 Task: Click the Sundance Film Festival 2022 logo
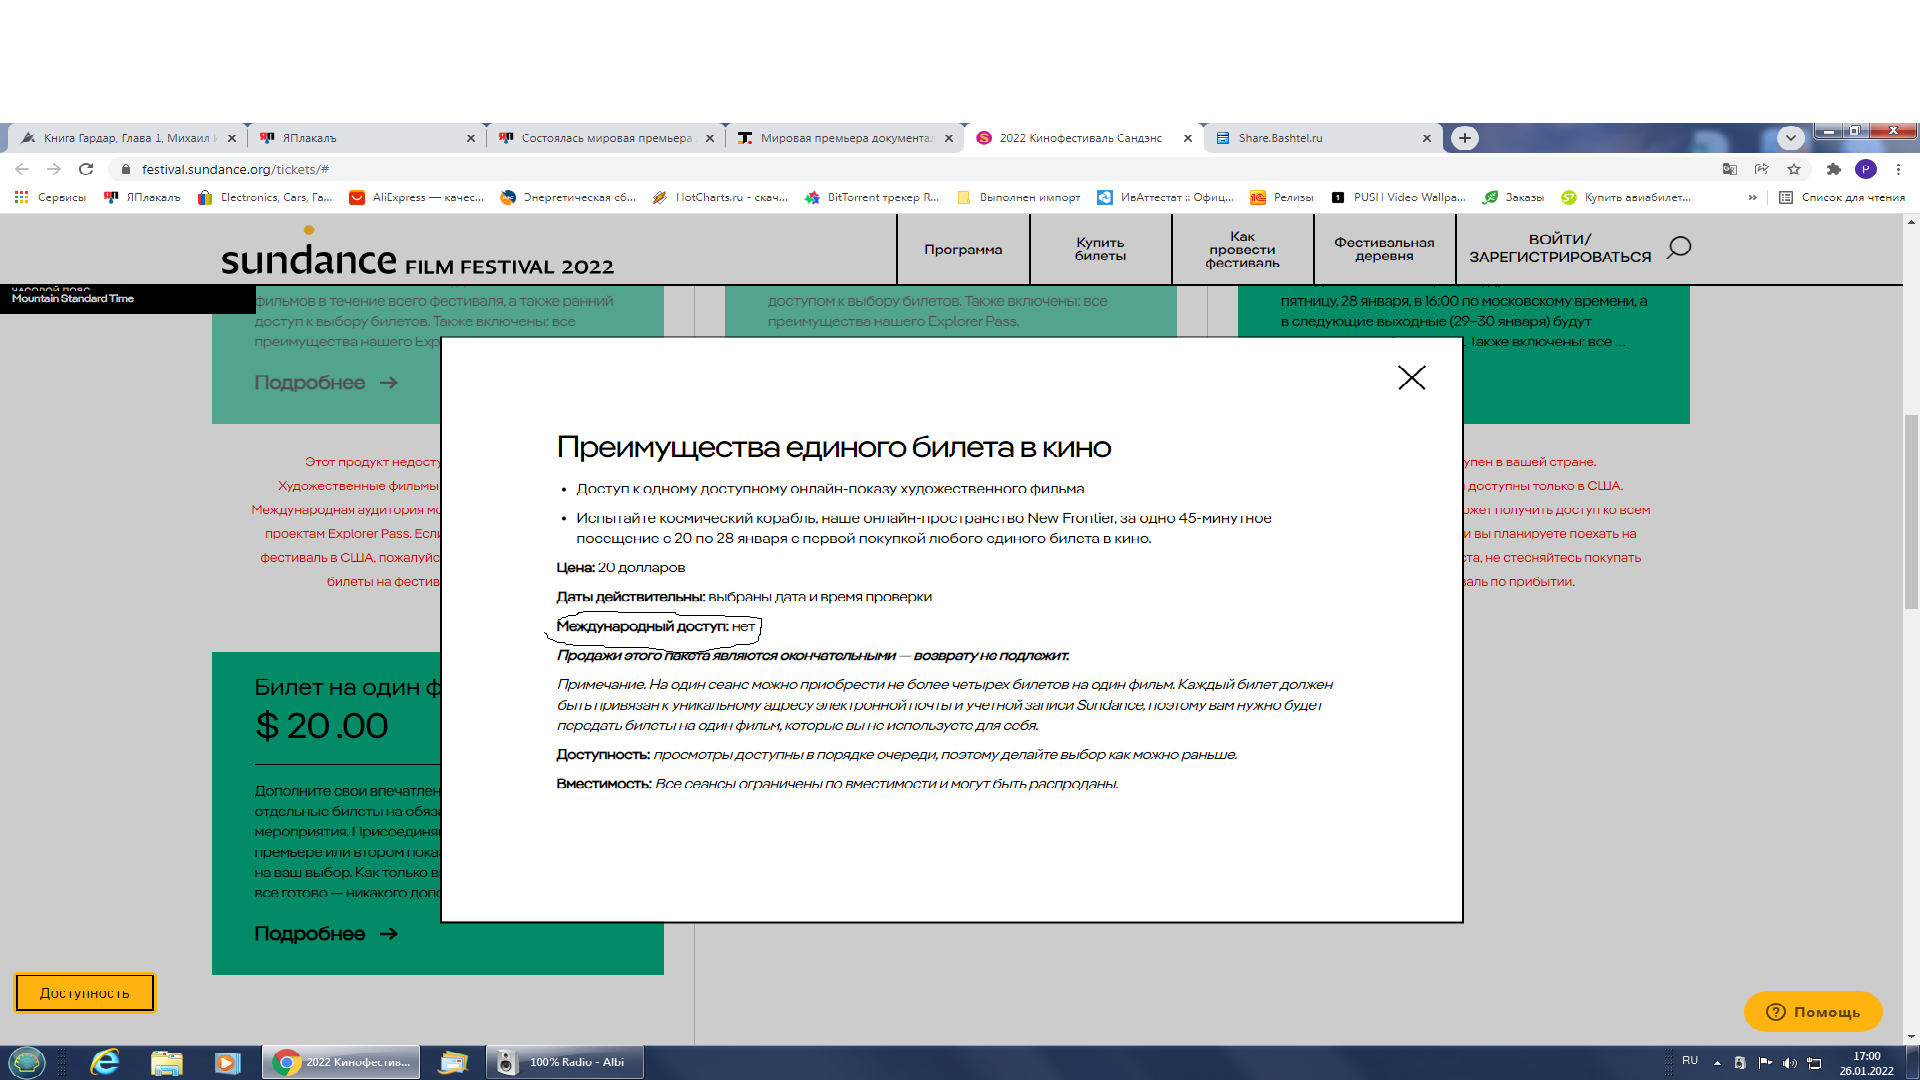click(x=417, y=253)
